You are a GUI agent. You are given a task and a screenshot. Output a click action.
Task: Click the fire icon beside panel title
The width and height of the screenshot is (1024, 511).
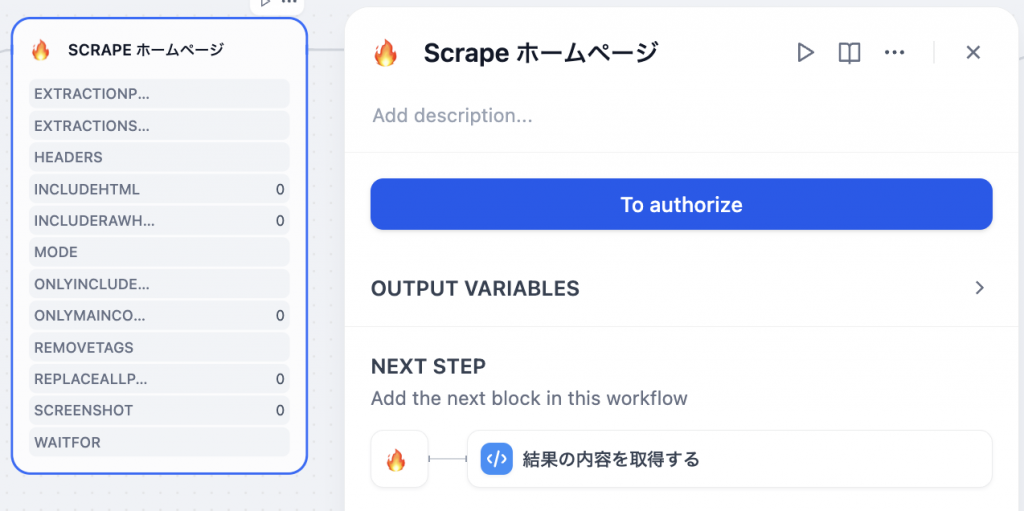[385, 52]
